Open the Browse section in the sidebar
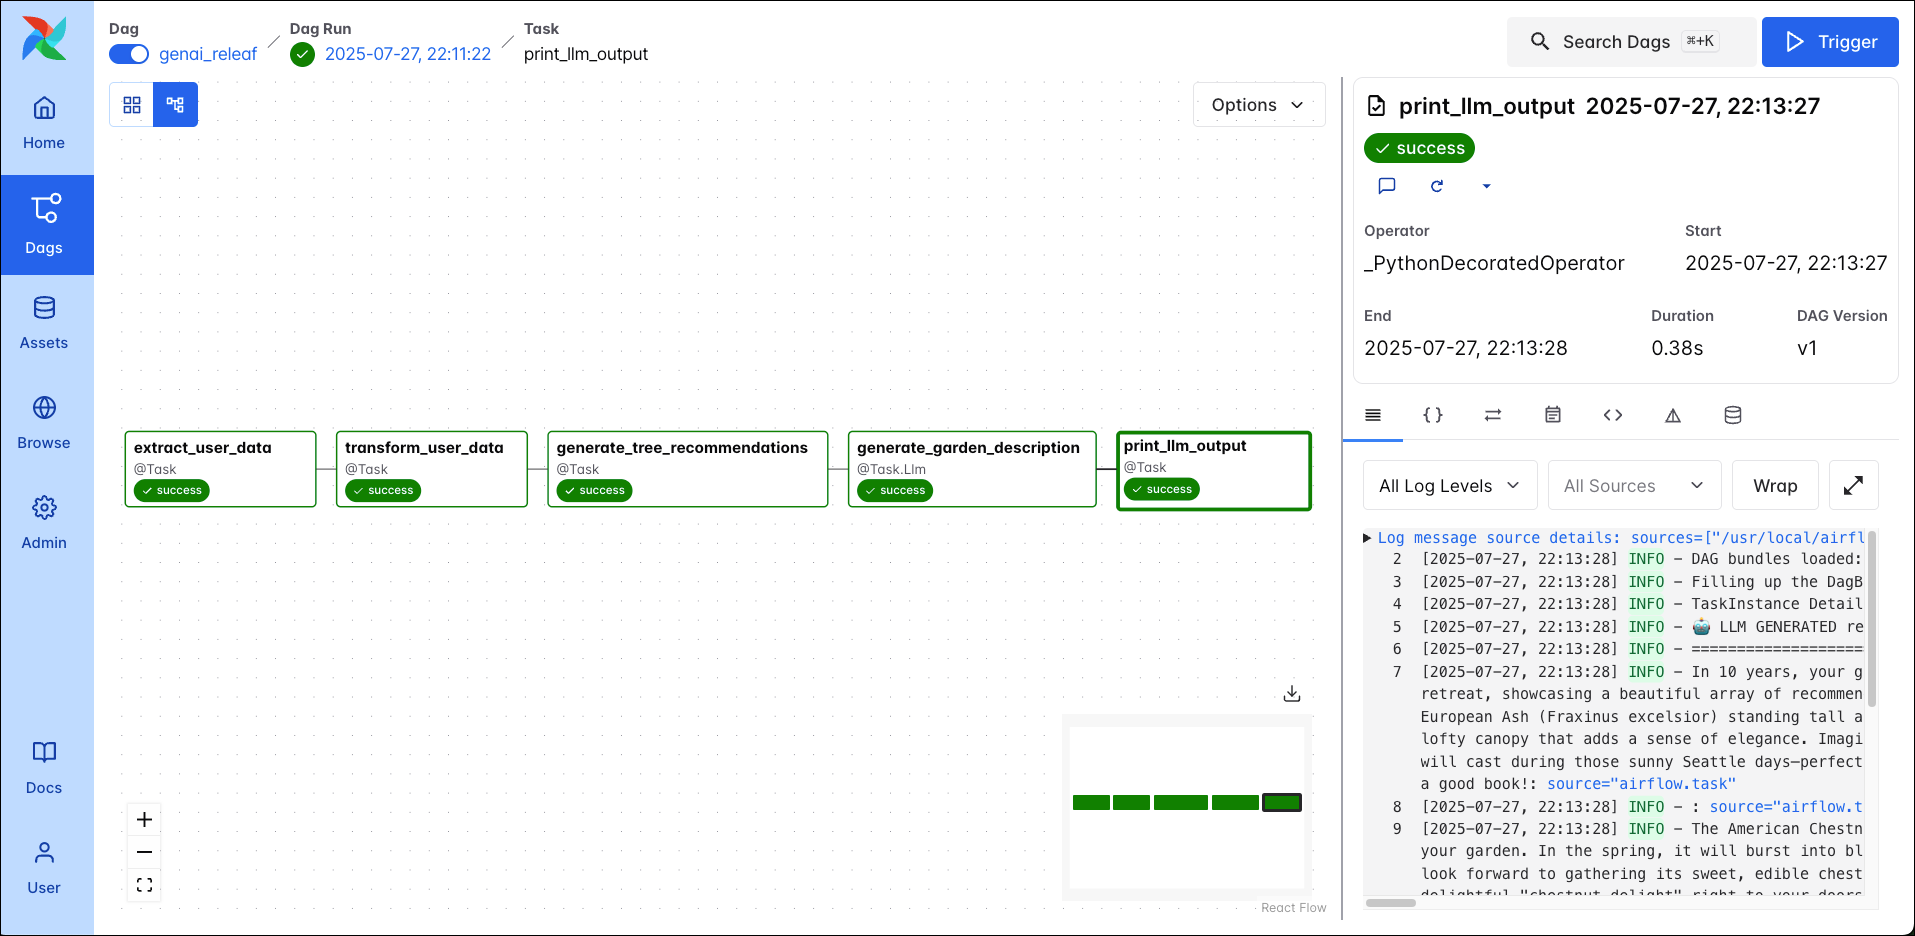This screenshot has height=936, width=1915. click(45, 420)
